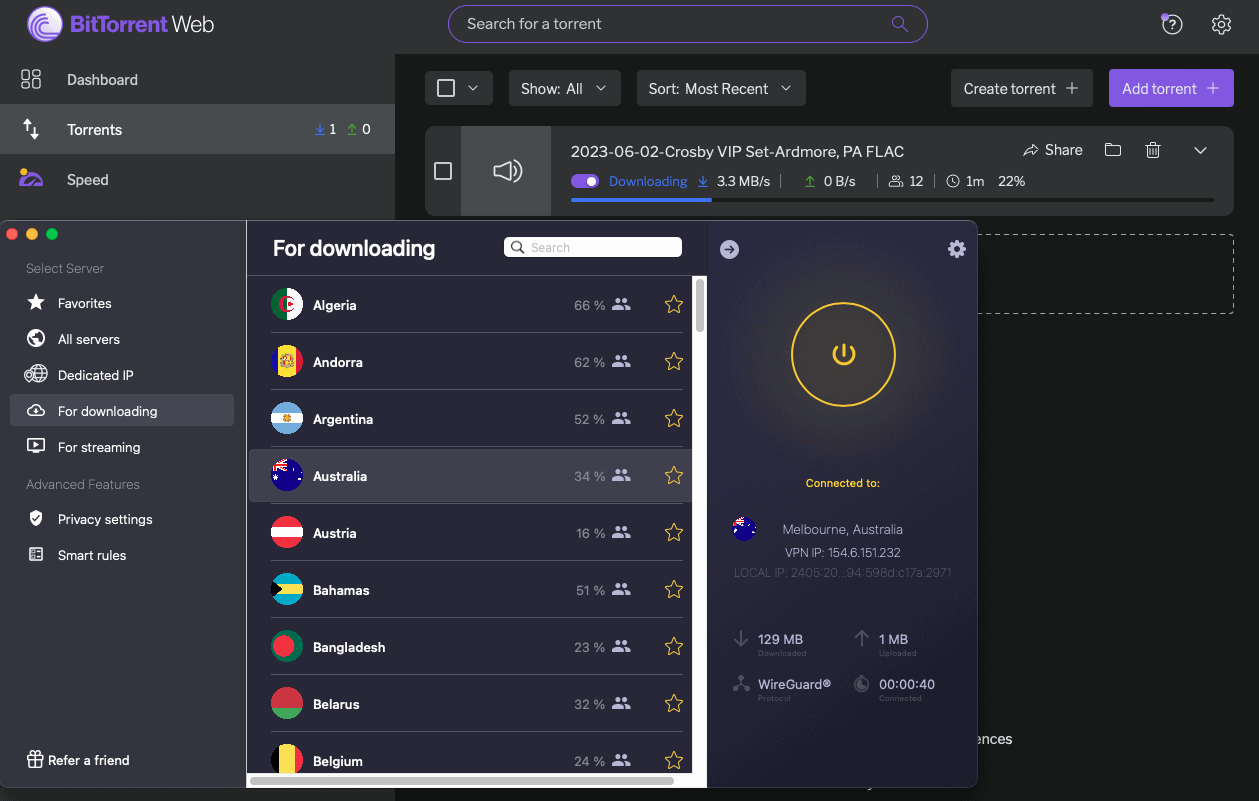Click the Add torrent button

click(1171, 88)
